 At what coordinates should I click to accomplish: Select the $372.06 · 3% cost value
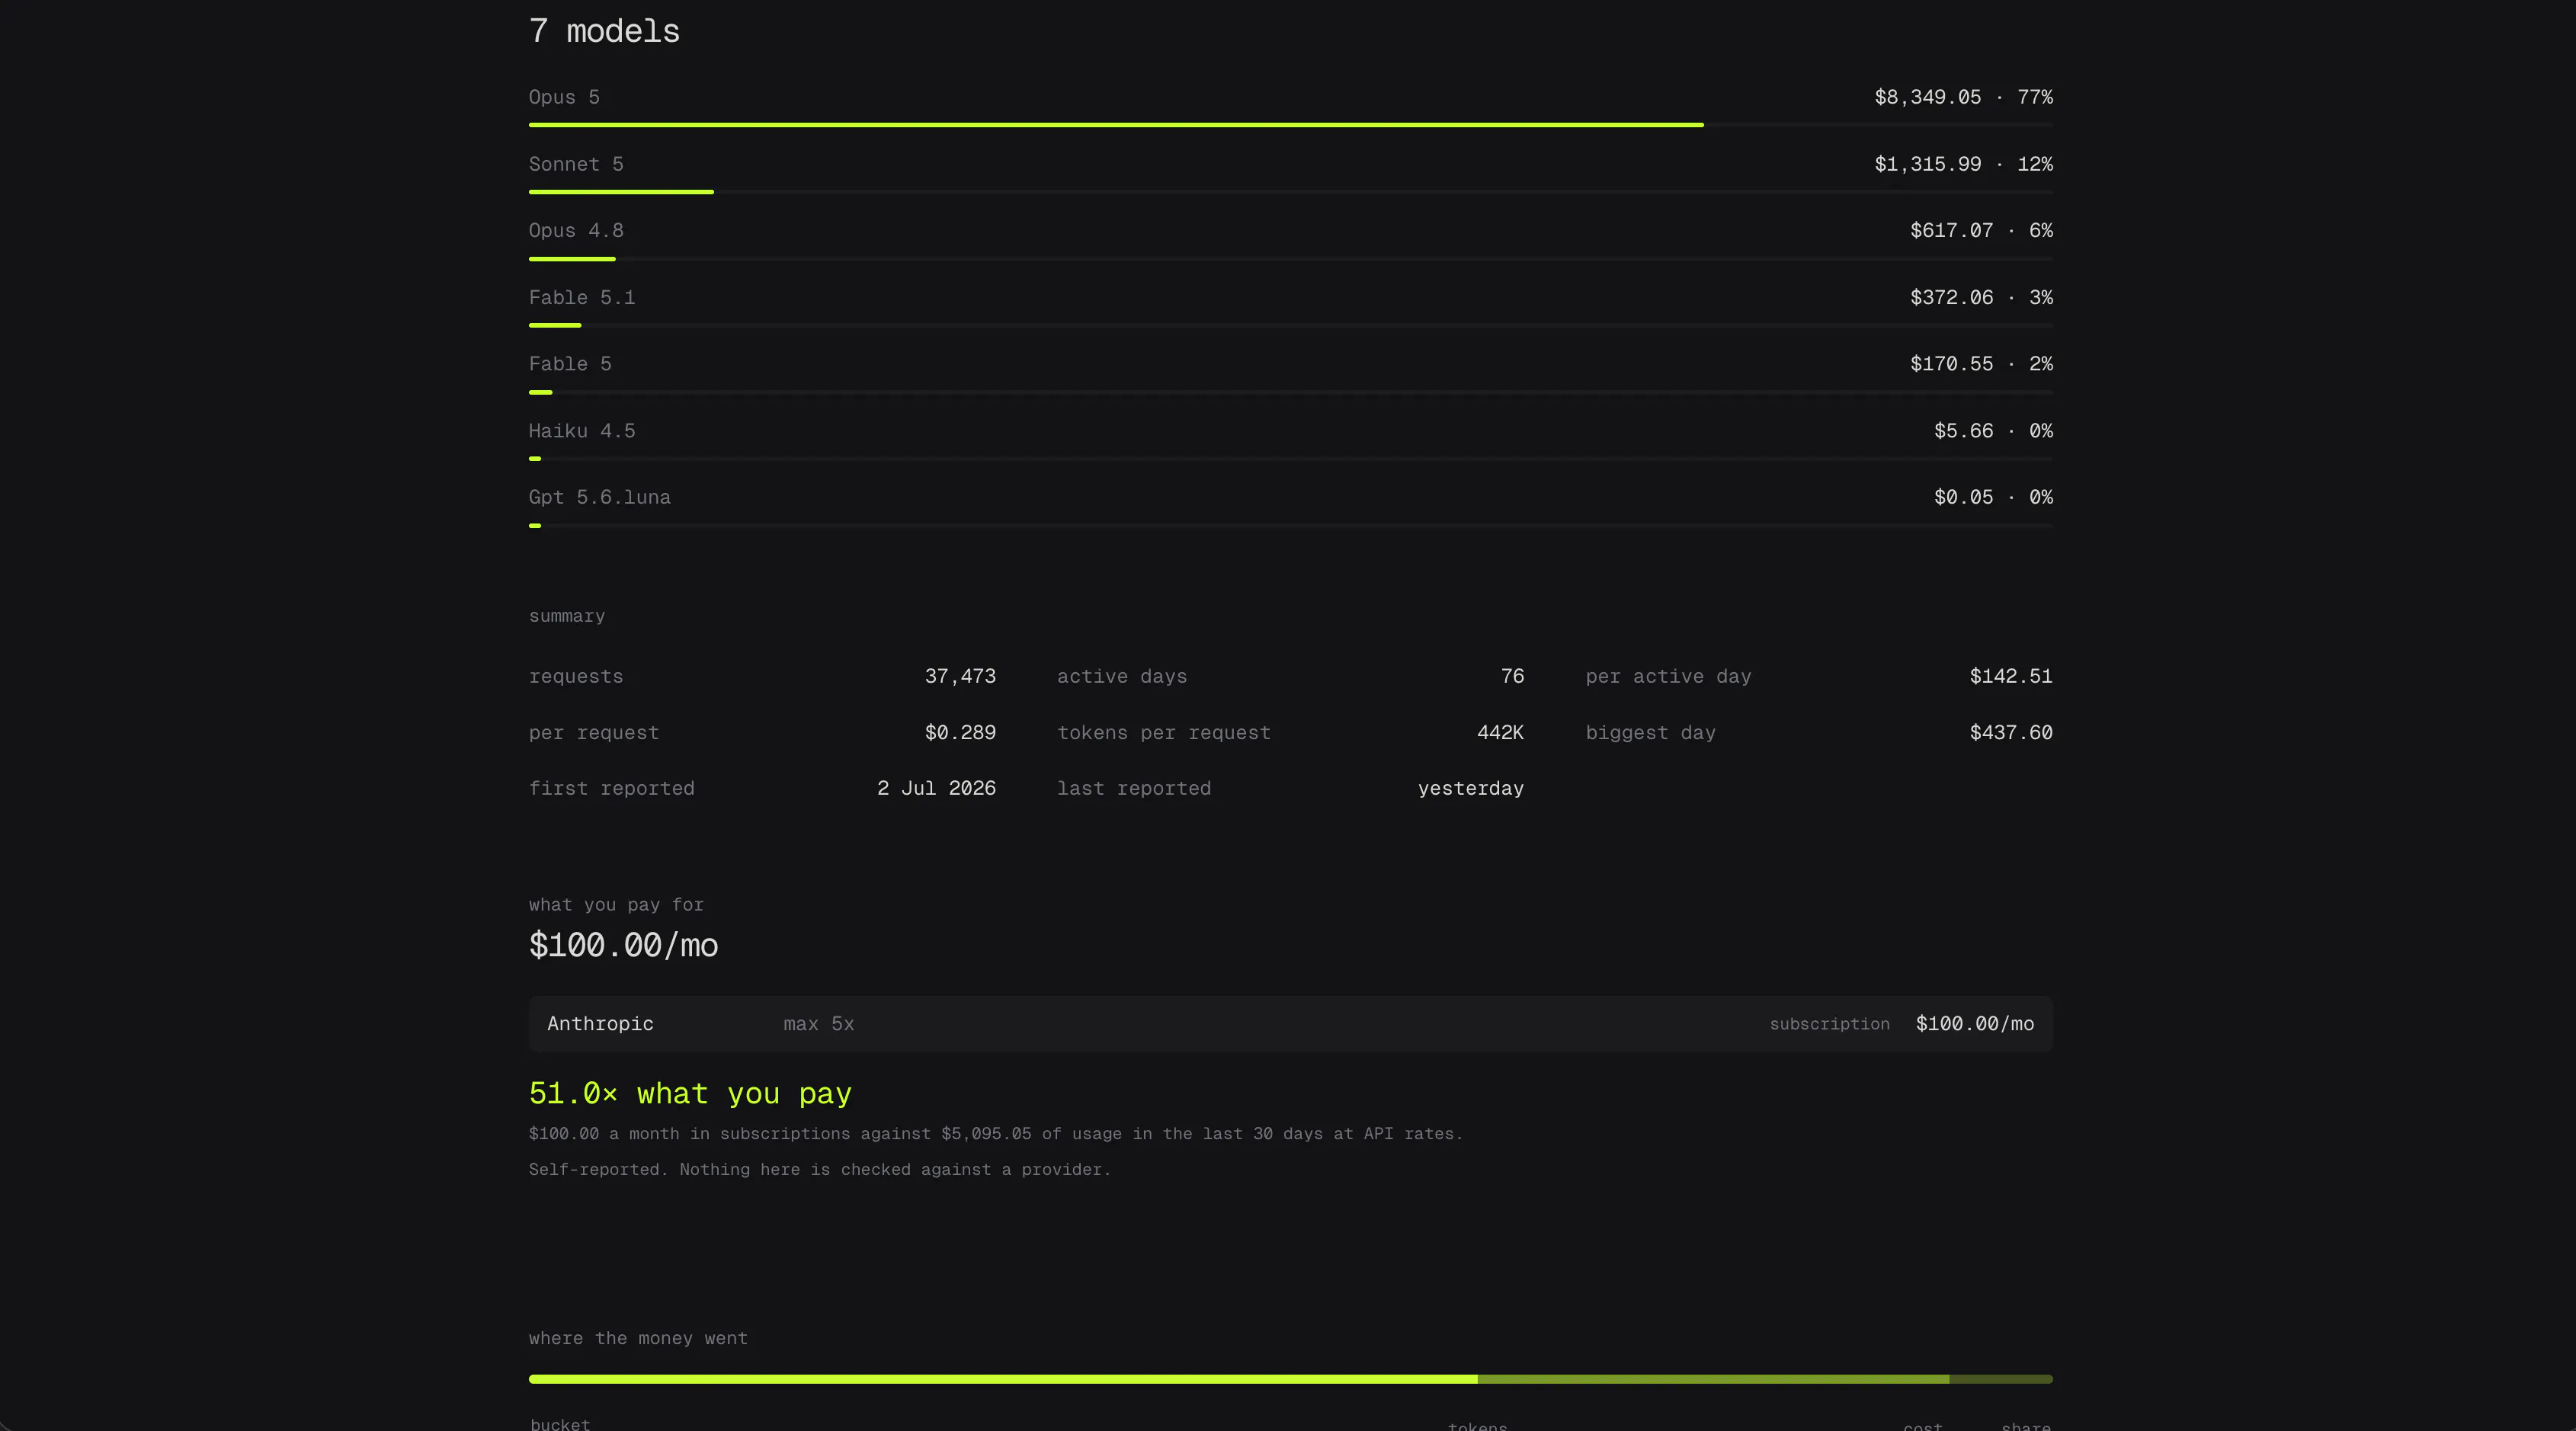[x=1981, y=297]
